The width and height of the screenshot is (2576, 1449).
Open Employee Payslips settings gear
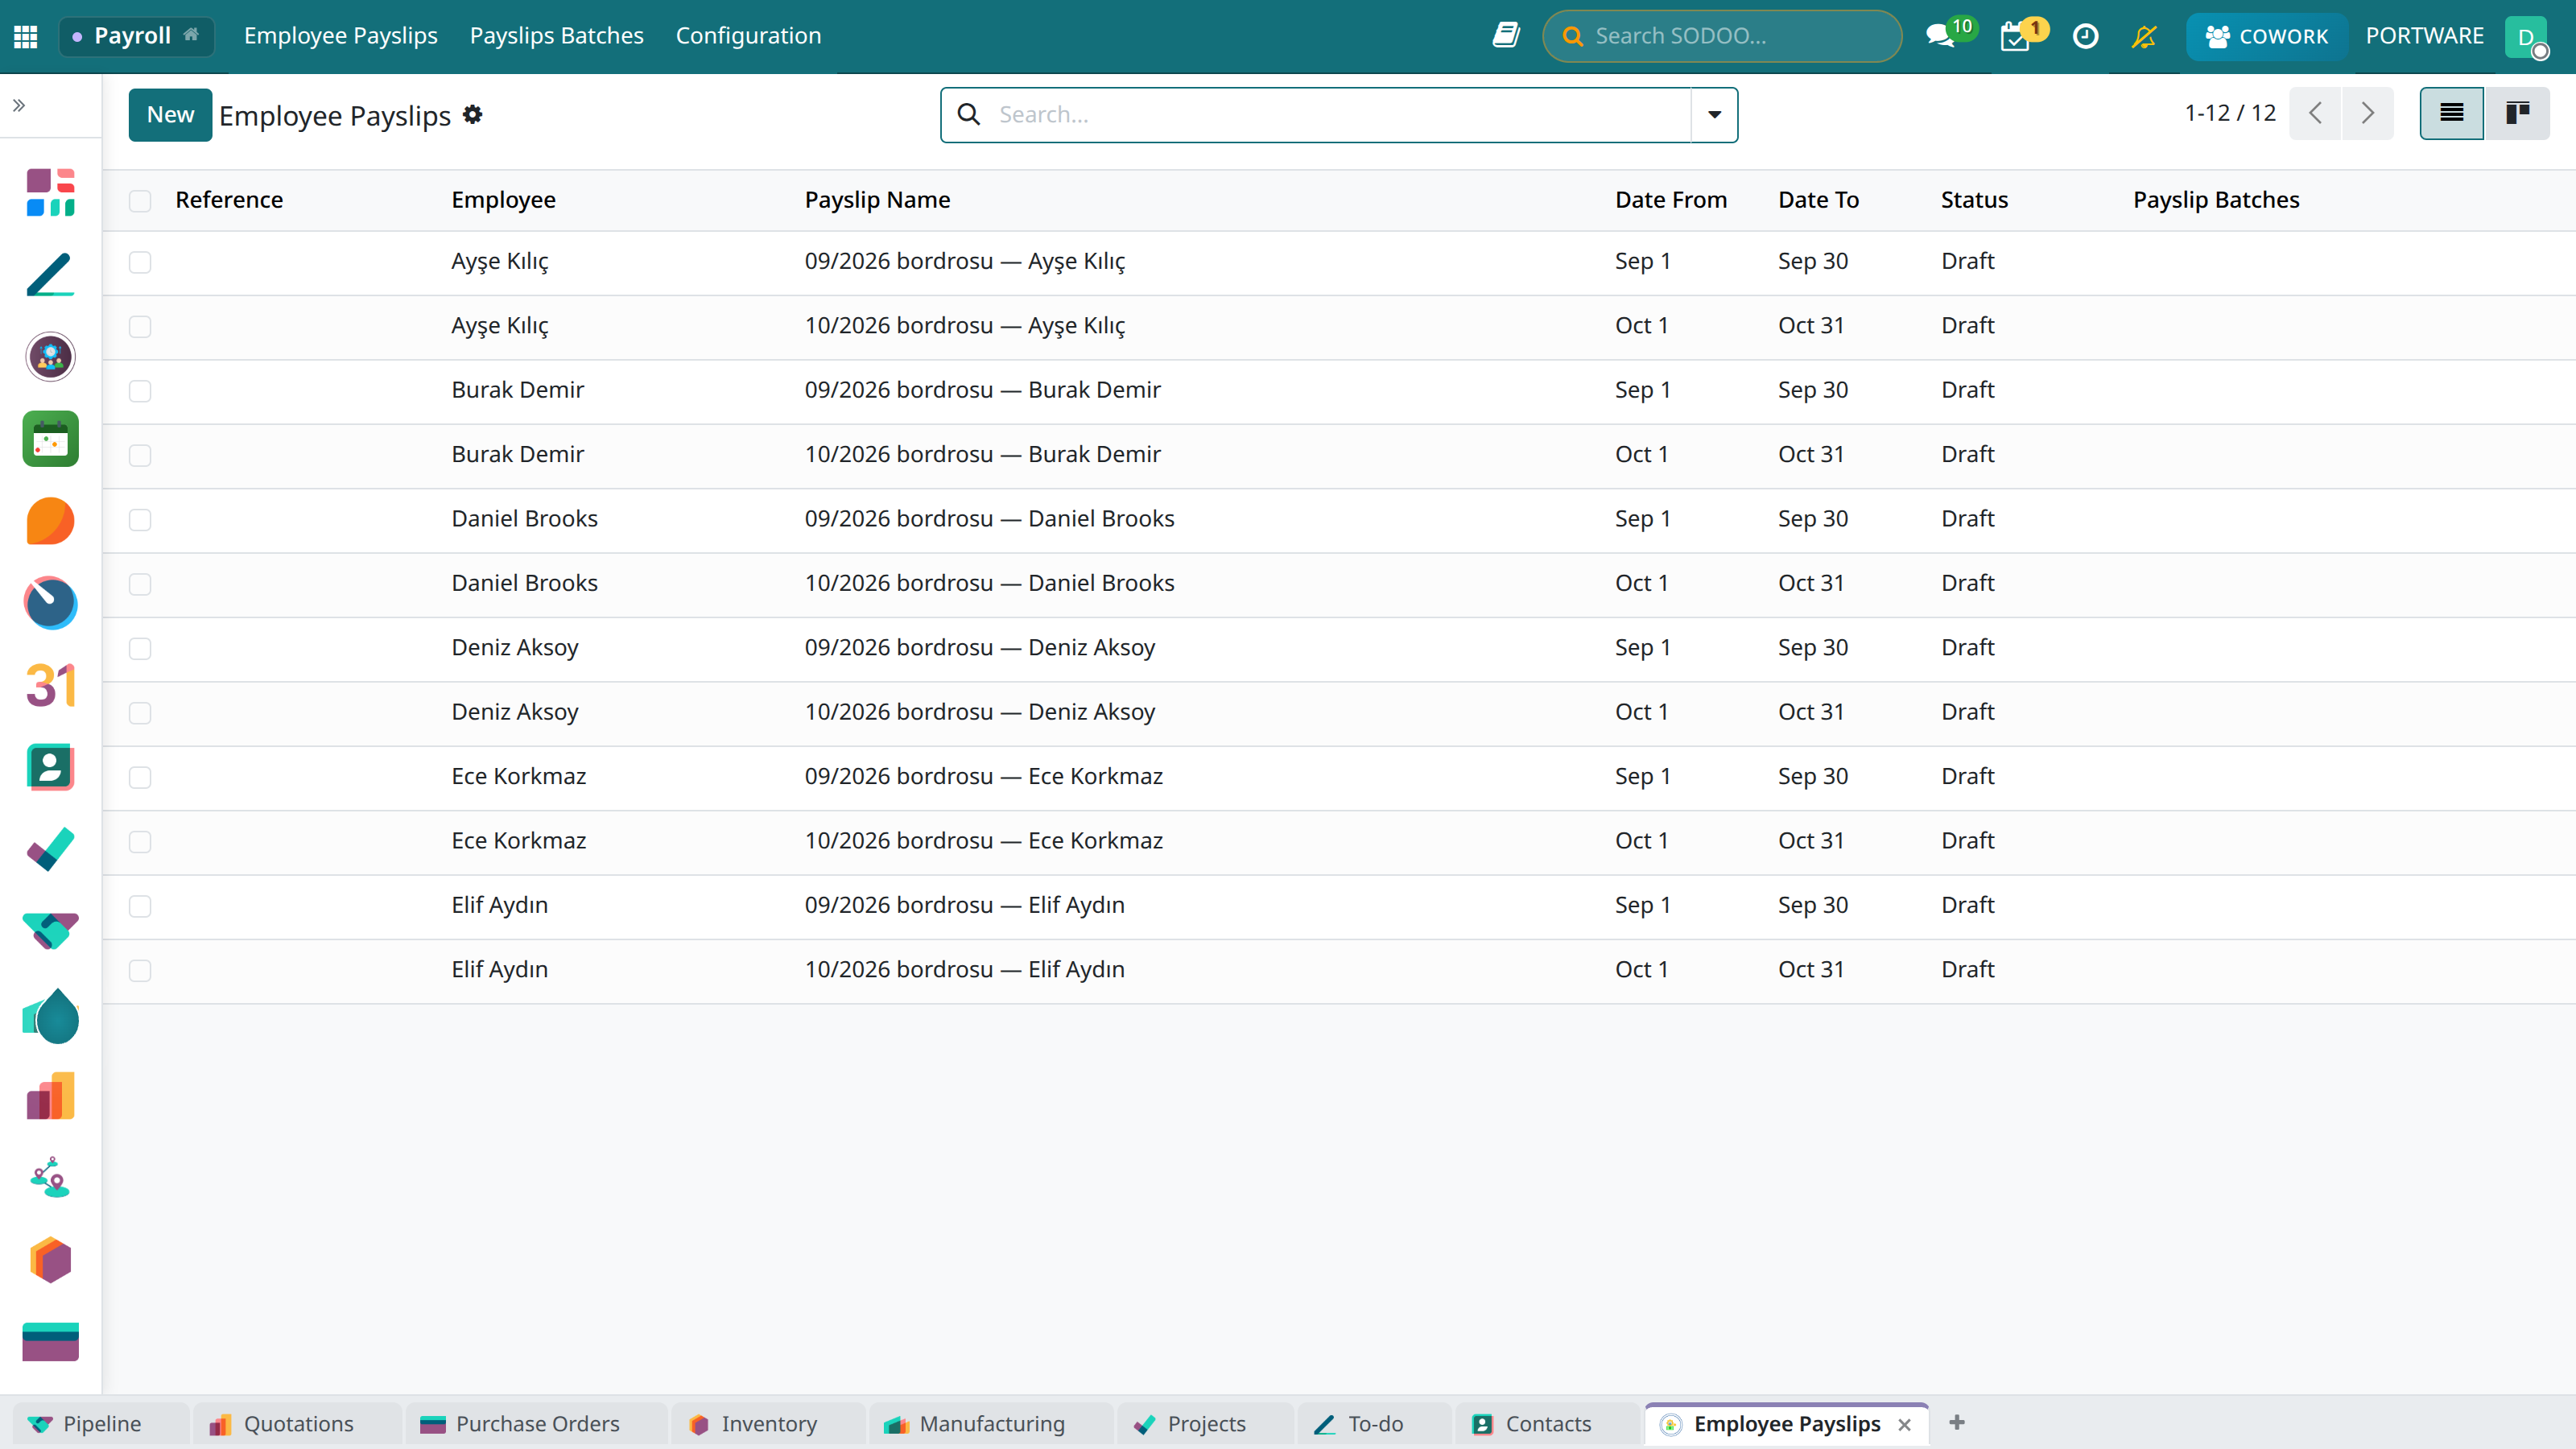(473, 114)
